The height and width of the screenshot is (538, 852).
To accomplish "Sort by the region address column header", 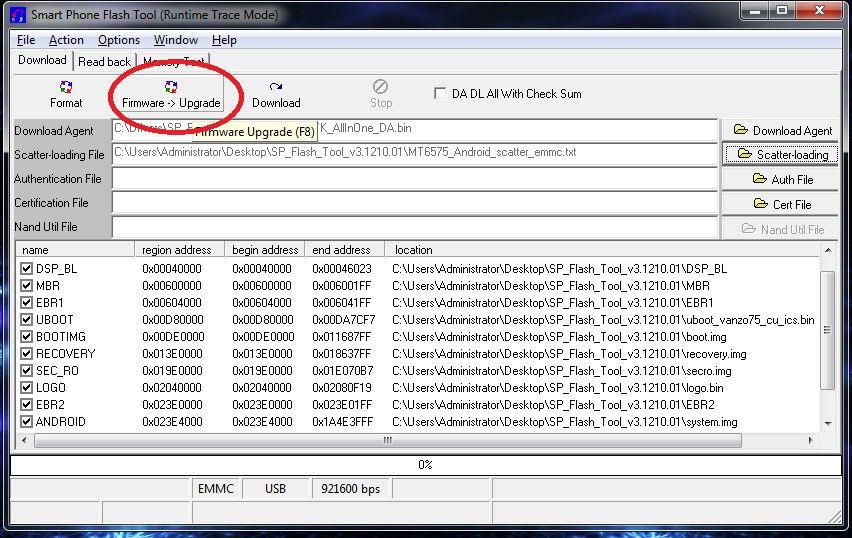I will click(179, 250).
